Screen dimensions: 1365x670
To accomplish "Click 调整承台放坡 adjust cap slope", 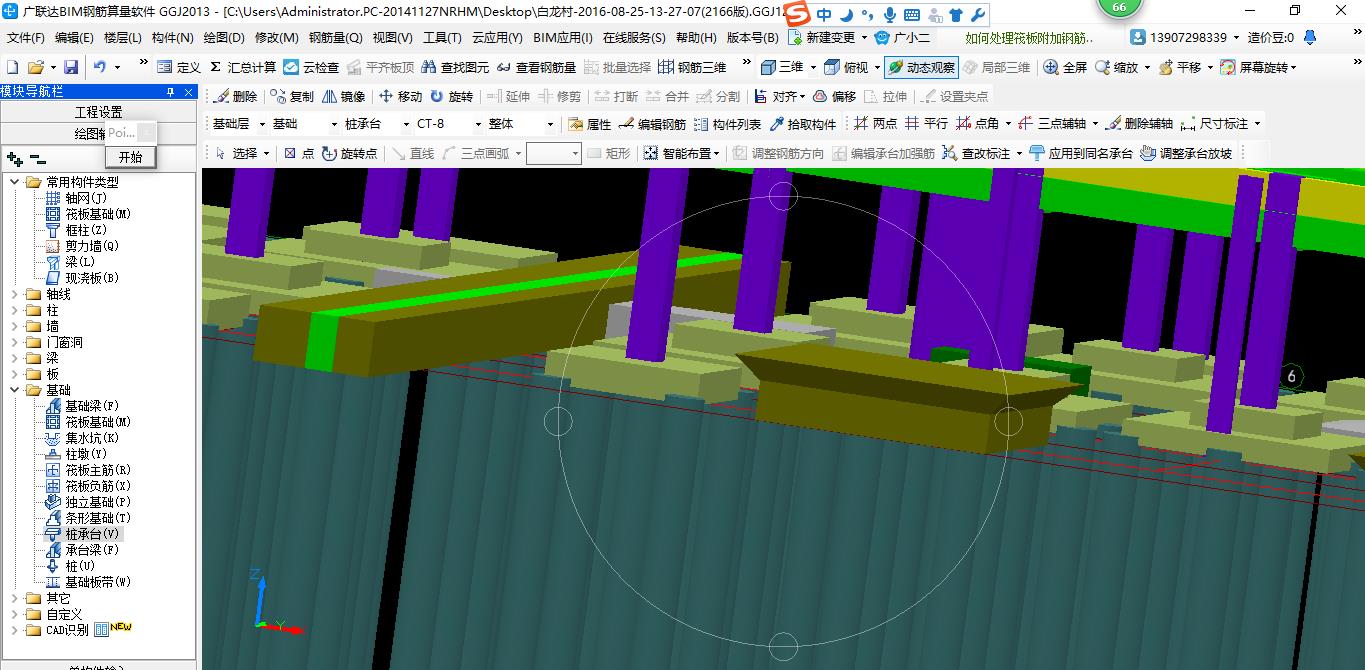I will tap(1186, 153).
